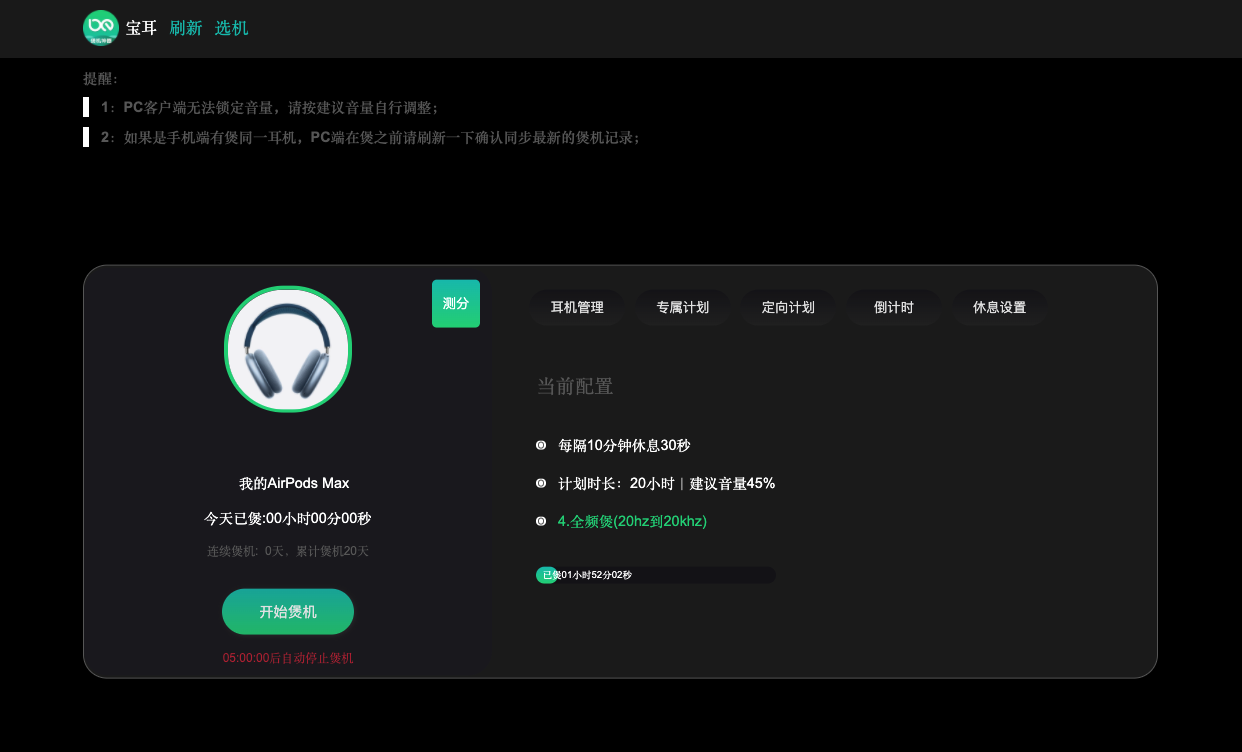Click reminder 1 about PC客户端无法锁定音量
Image resolution: width=1242 pixels, height=752 pixels.
tap(269, 107)
